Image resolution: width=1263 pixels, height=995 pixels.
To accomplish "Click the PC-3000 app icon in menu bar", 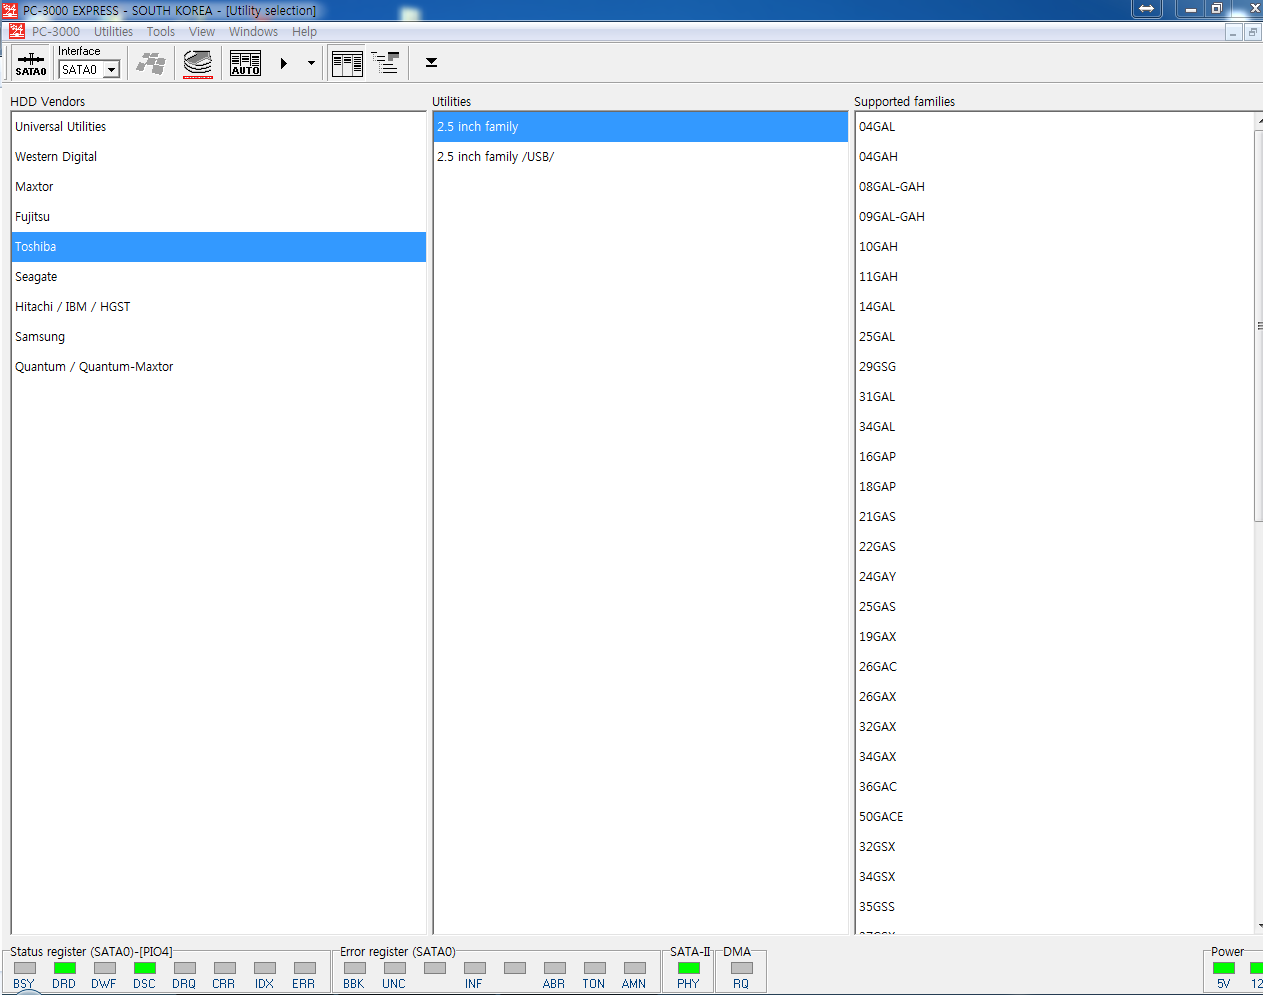I will click(16, 31).
